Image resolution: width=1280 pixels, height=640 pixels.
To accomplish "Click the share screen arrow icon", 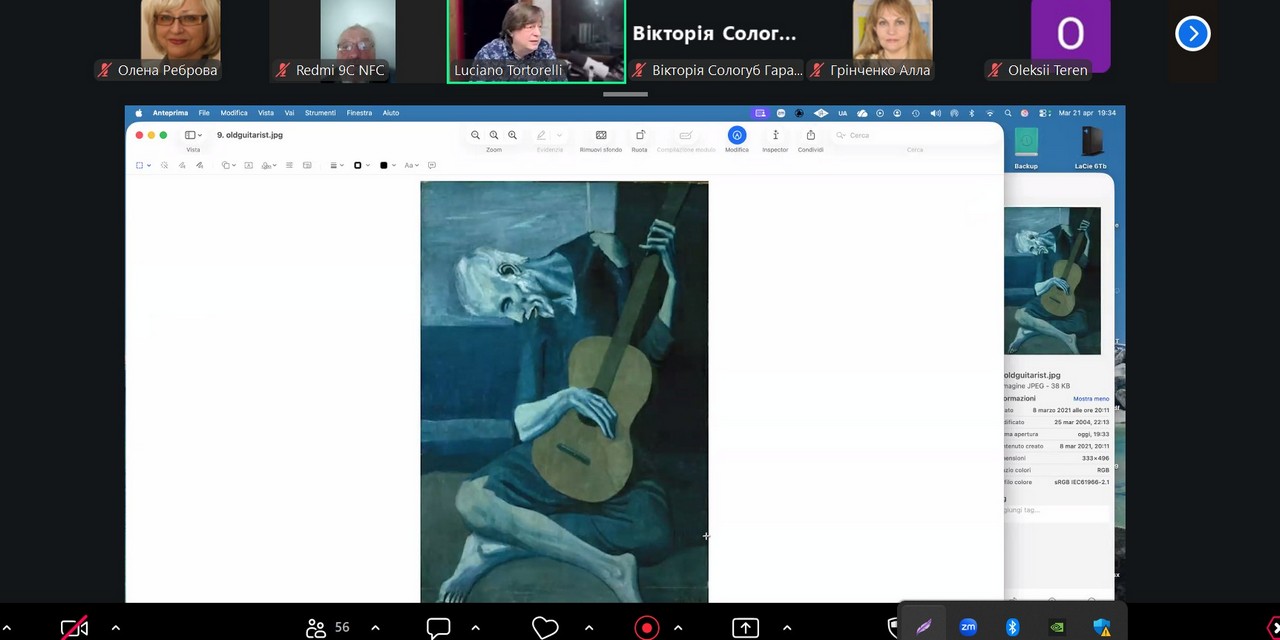I will pyautogui.click(x=745, y=627).
